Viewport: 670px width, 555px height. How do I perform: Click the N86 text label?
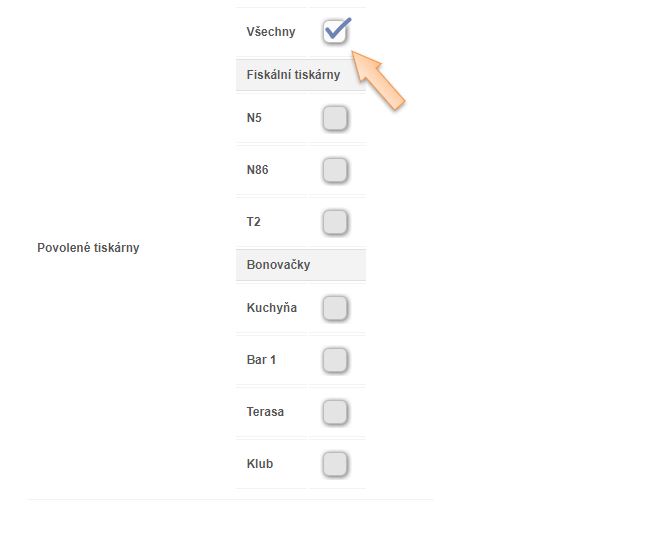[x=257, y=170]
